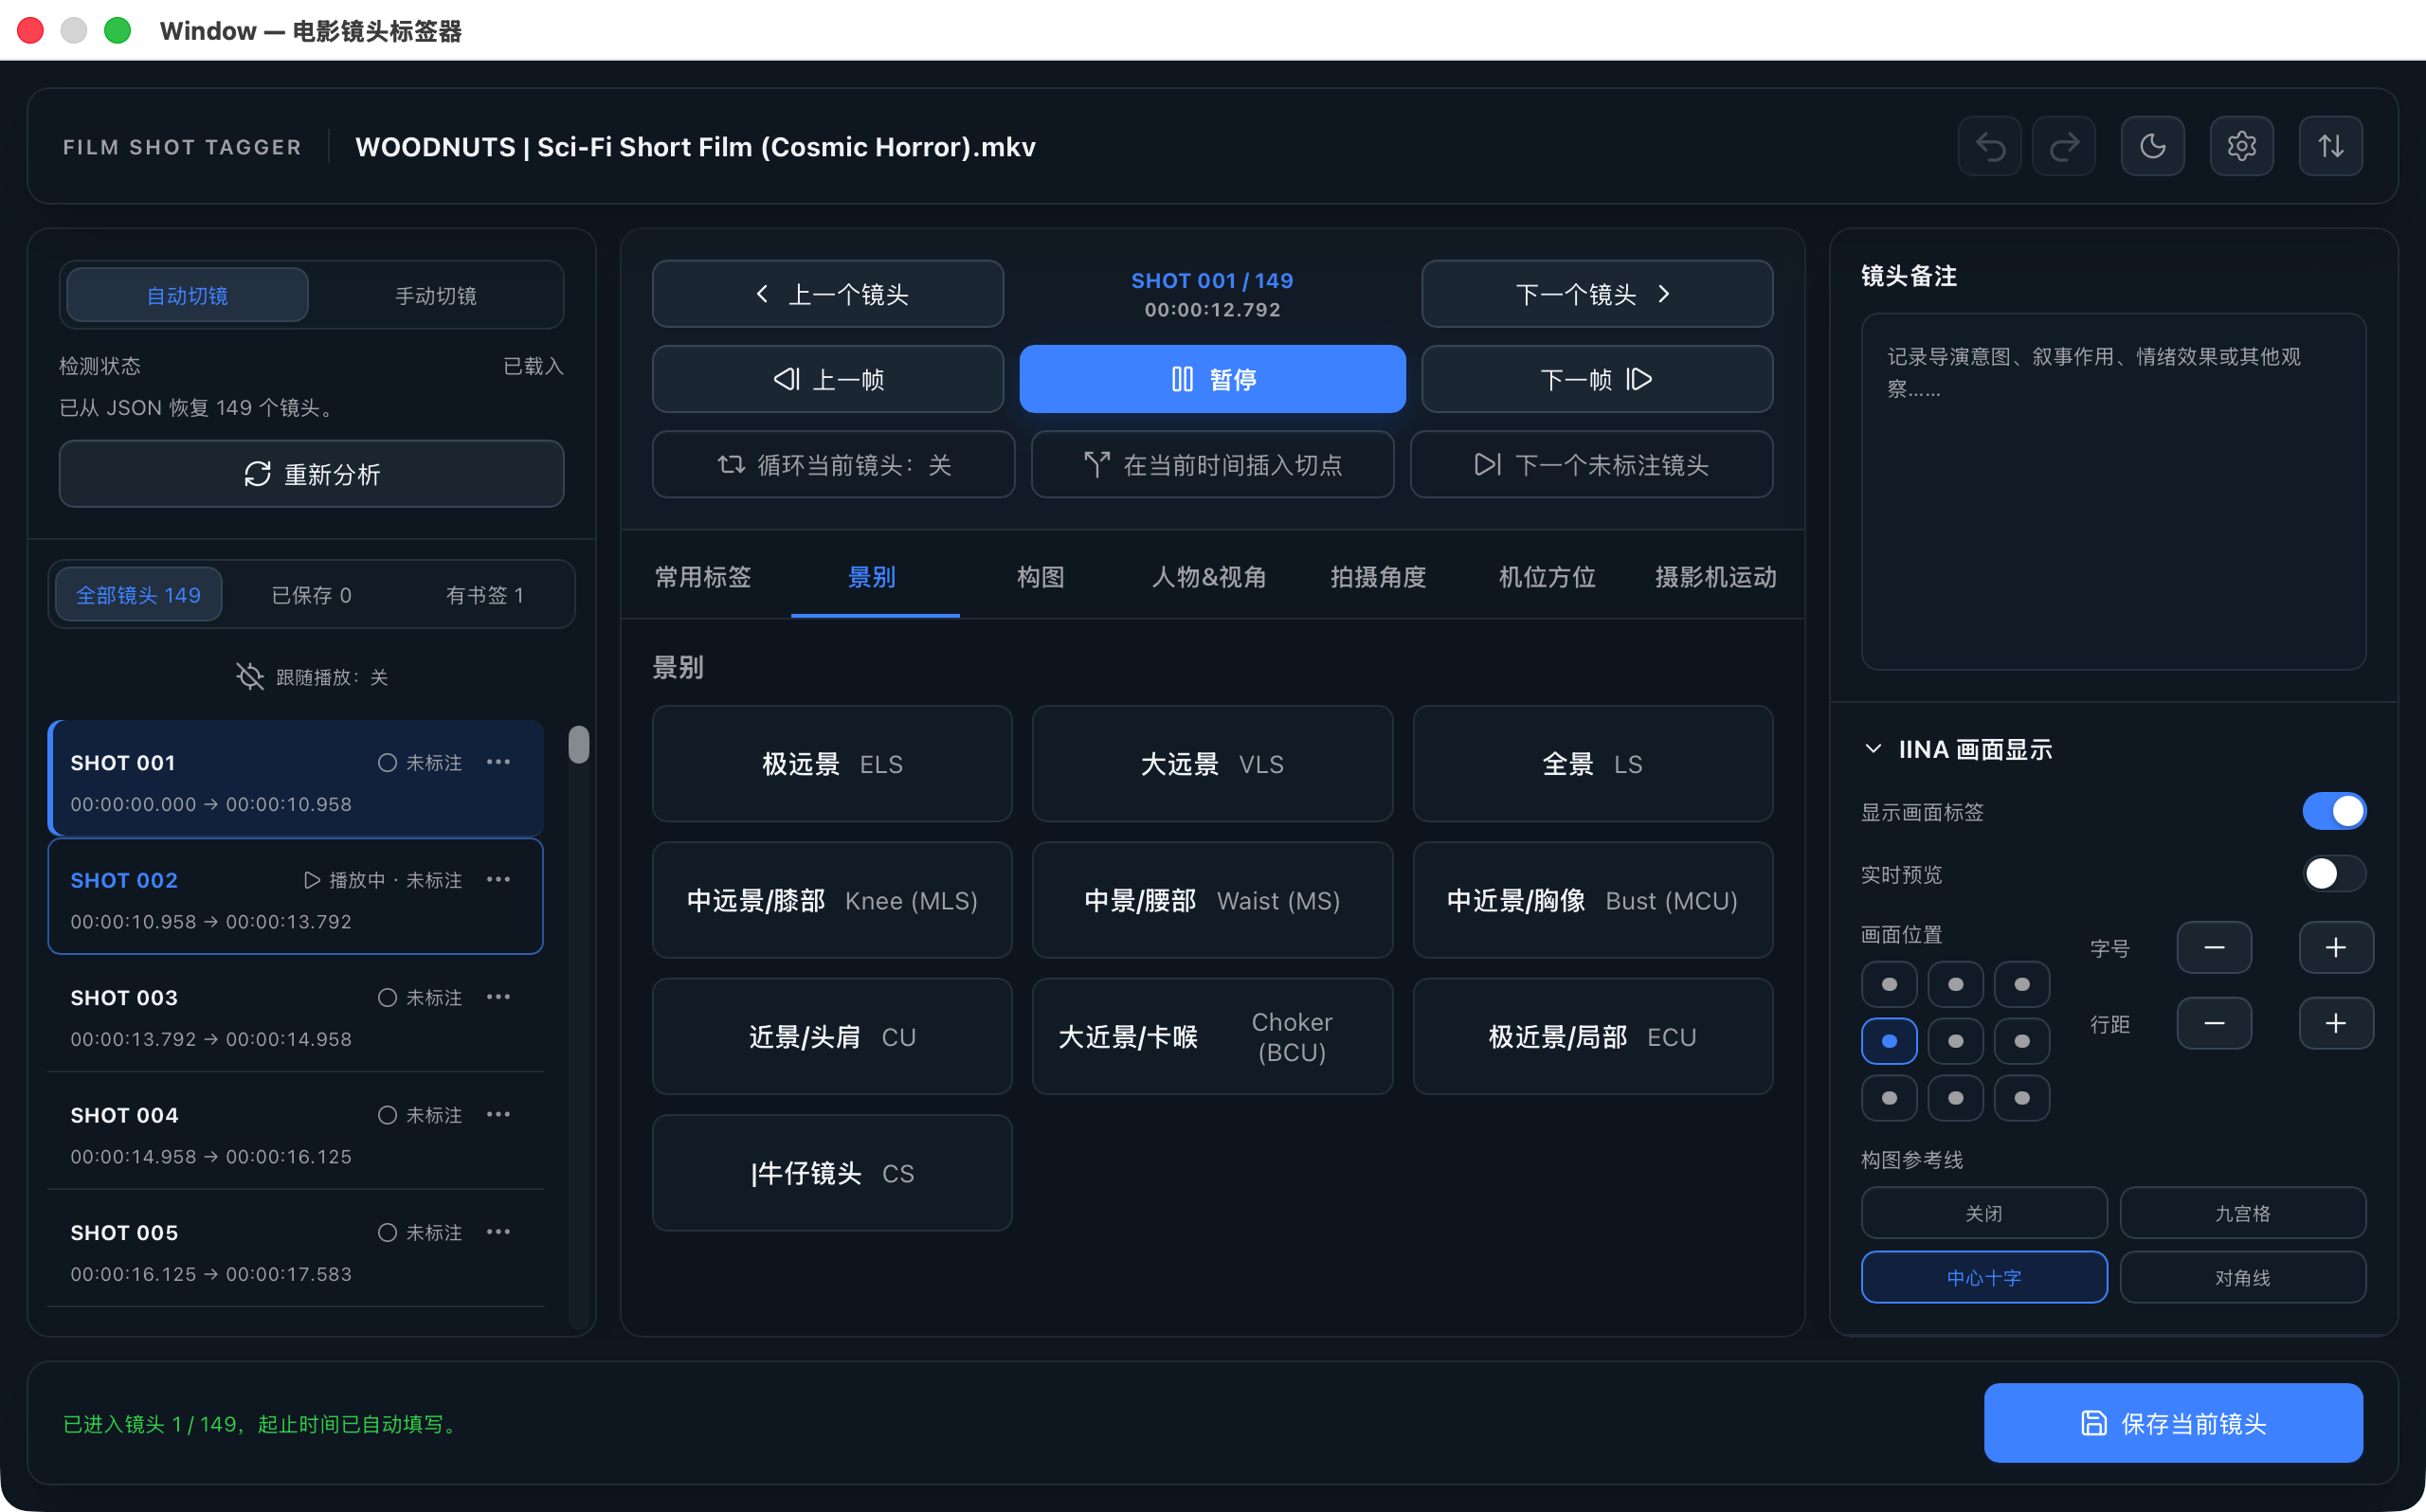Go back via 上一个镜头 chevron button
This screenshot has height=1512, width=2426.
coord(828,294)
